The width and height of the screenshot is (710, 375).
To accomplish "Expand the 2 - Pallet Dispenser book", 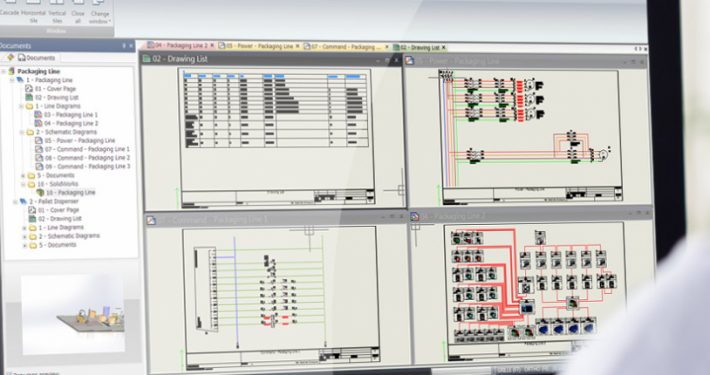I will pyautogui.click(x=15, y=202).
